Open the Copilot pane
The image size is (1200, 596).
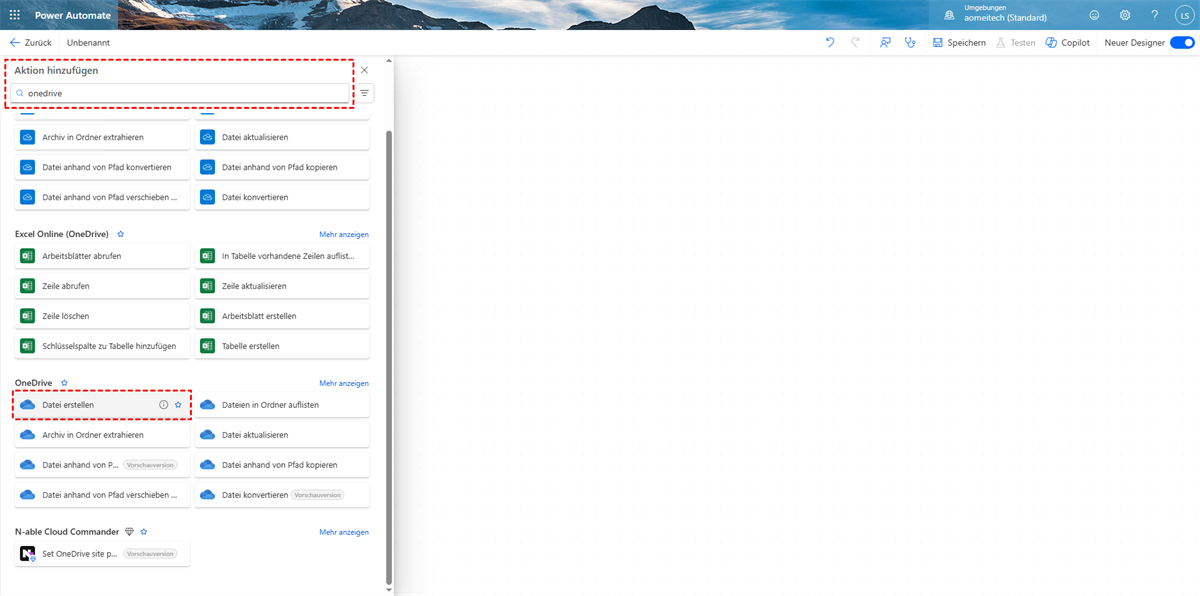[x=1068, y=43]
